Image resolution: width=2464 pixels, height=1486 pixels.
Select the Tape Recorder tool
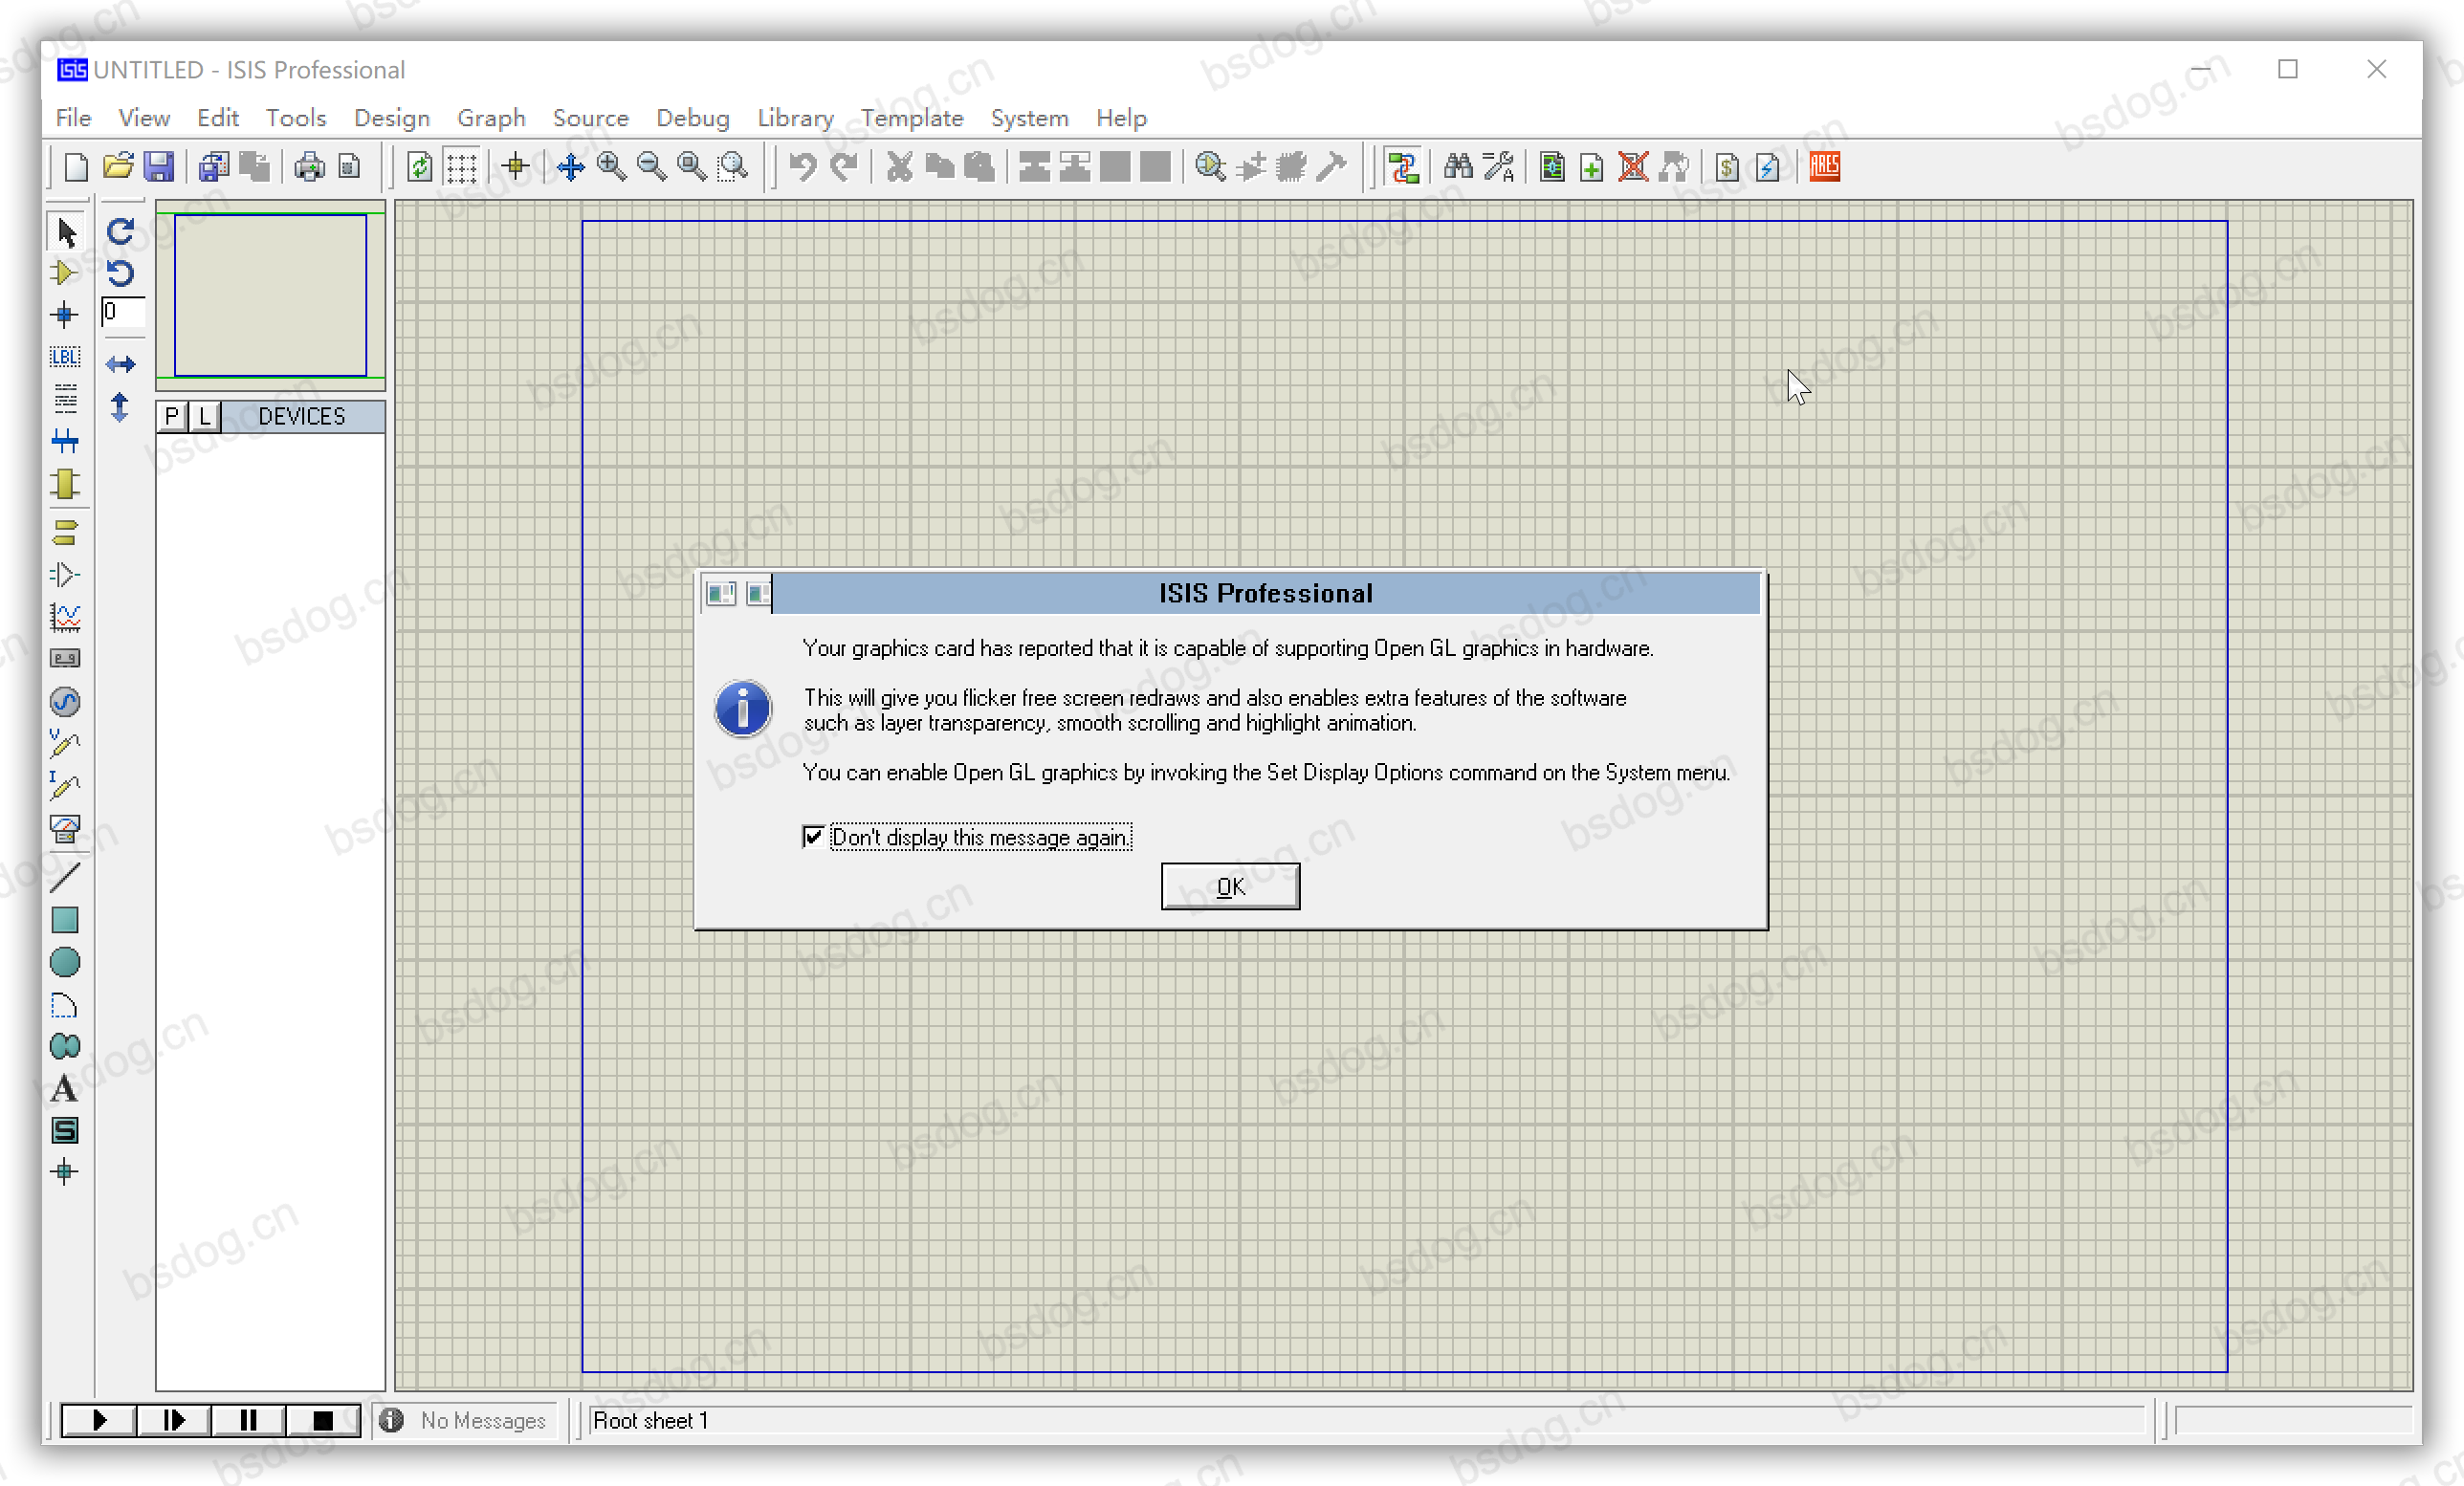[65, 659]
